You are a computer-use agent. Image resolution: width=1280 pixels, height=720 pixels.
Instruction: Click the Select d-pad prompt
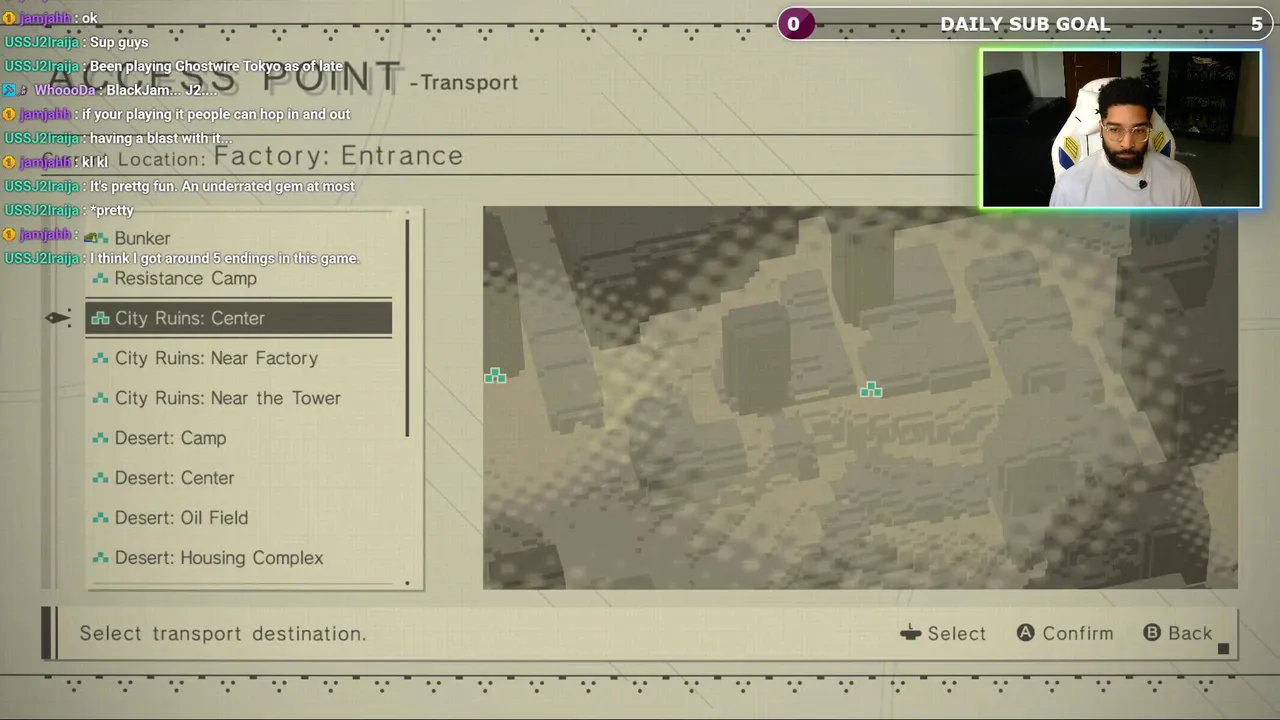pyautogui.click(x=943, y=633)
